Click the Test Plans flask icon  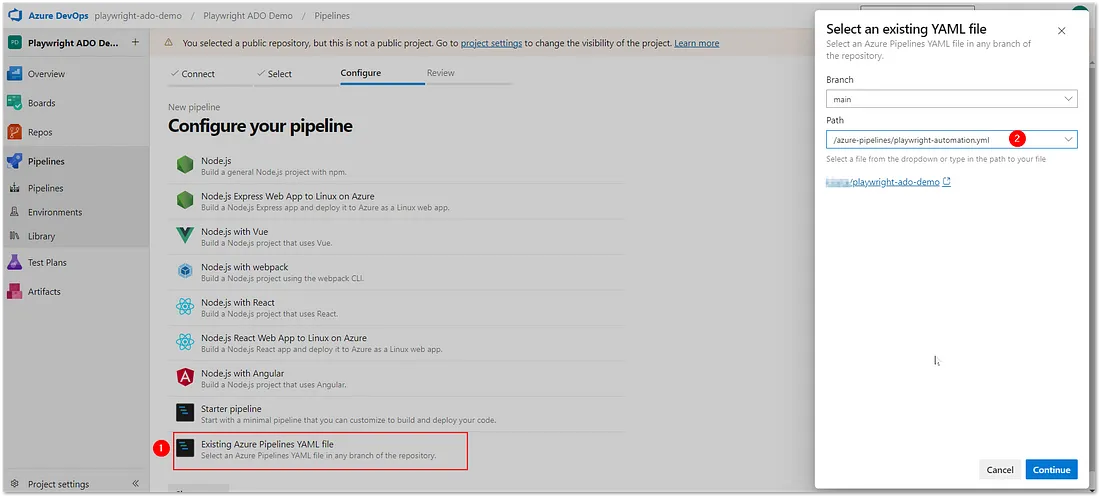(x=15, y=263)
